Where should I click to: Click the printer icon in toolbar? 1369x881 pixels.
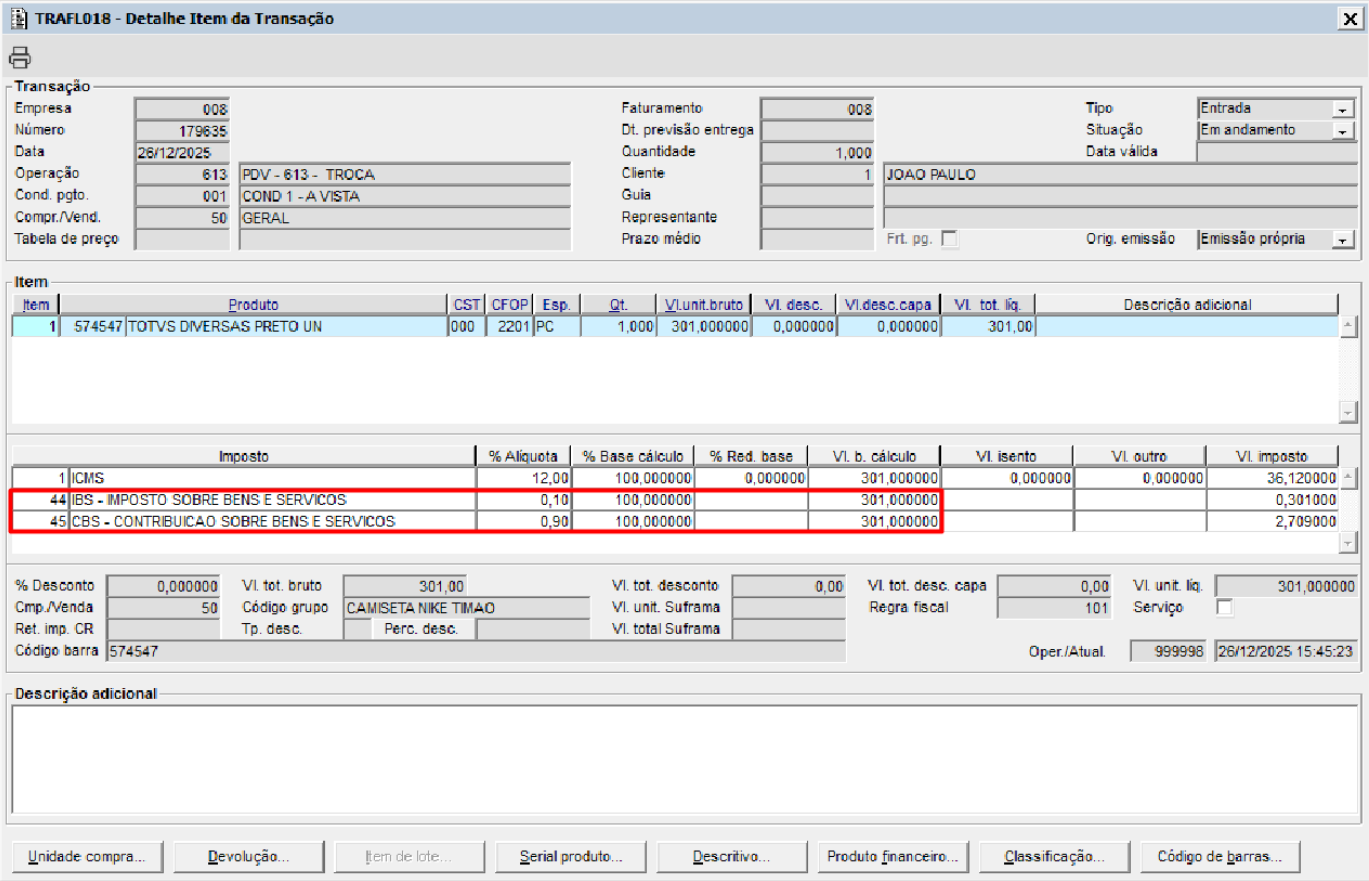click(20, 56)
